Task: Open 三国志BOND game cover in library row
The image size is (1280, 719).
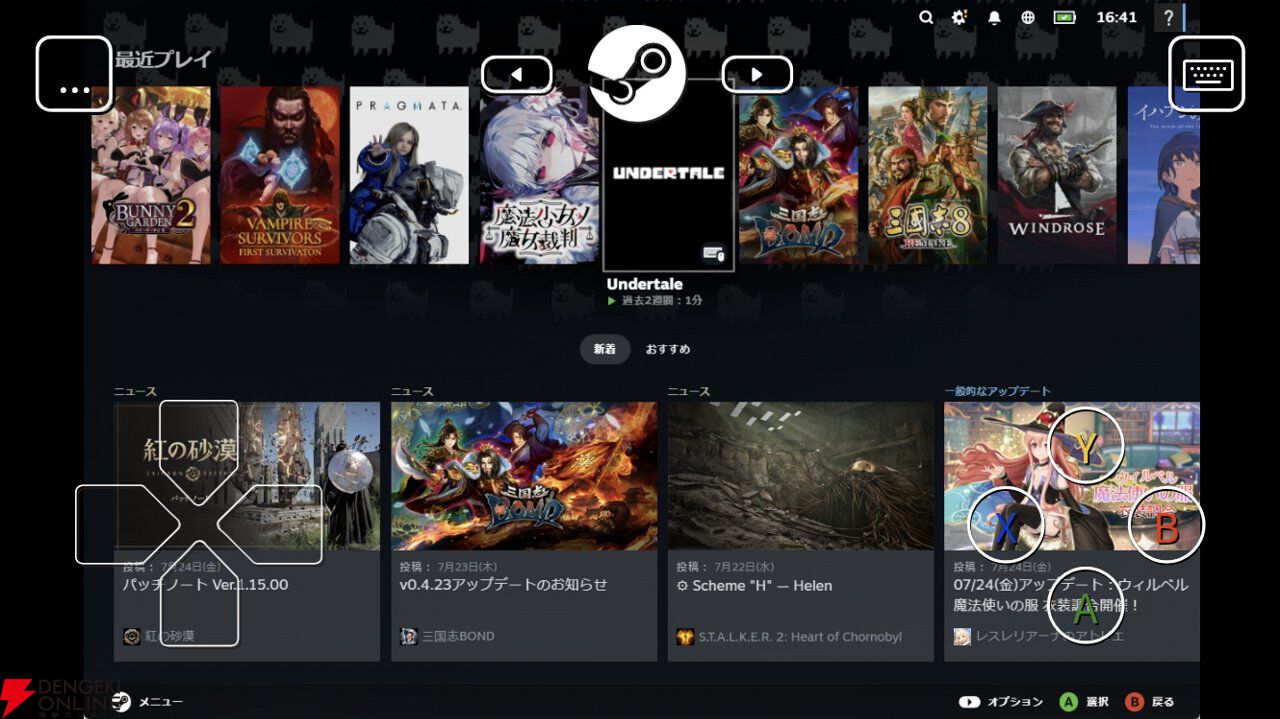Action: 798,175
